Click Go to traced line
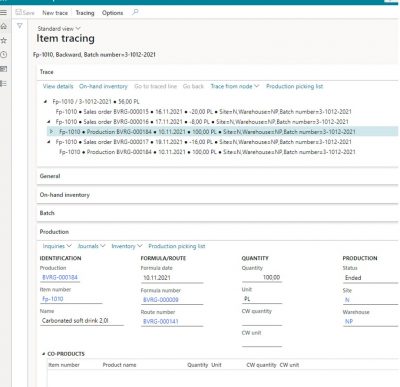The image size is (400, 387). tap(155, 86)
